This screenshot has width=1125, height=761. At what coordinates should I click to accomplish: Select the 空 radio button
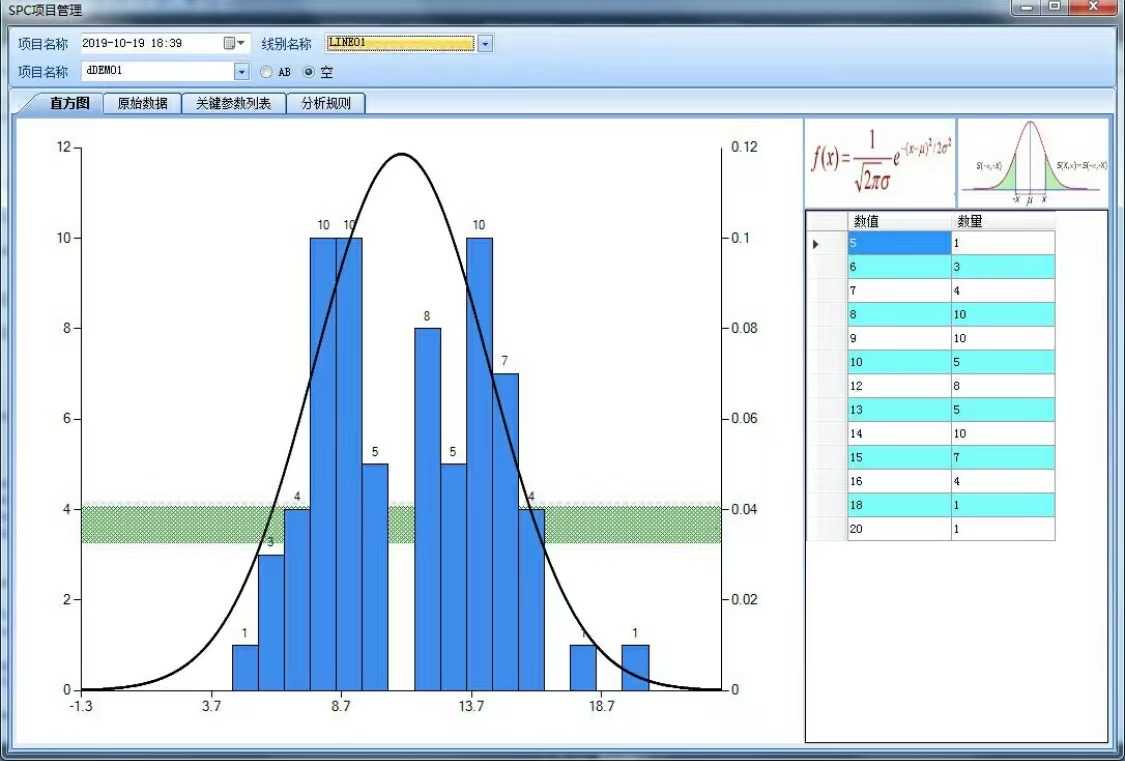309,72
